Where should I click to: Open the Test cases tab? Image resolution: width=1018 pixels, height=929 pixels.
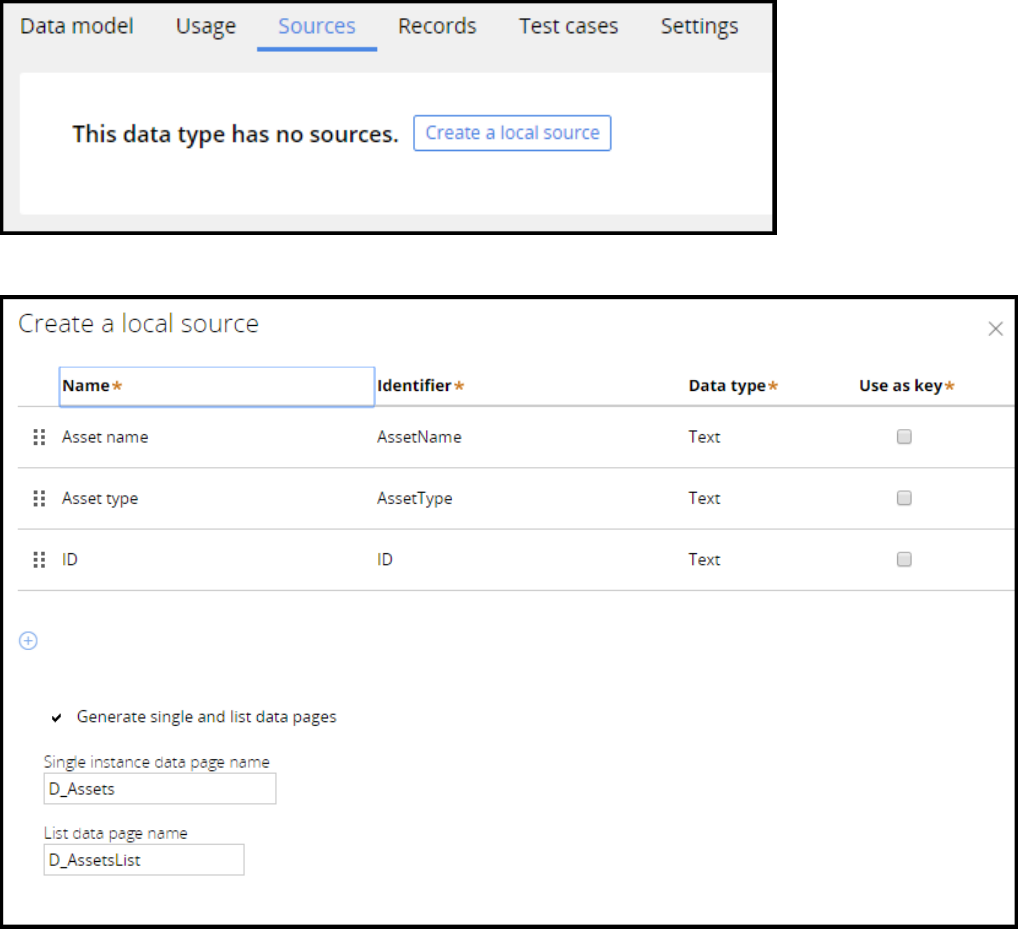[568, 26]
